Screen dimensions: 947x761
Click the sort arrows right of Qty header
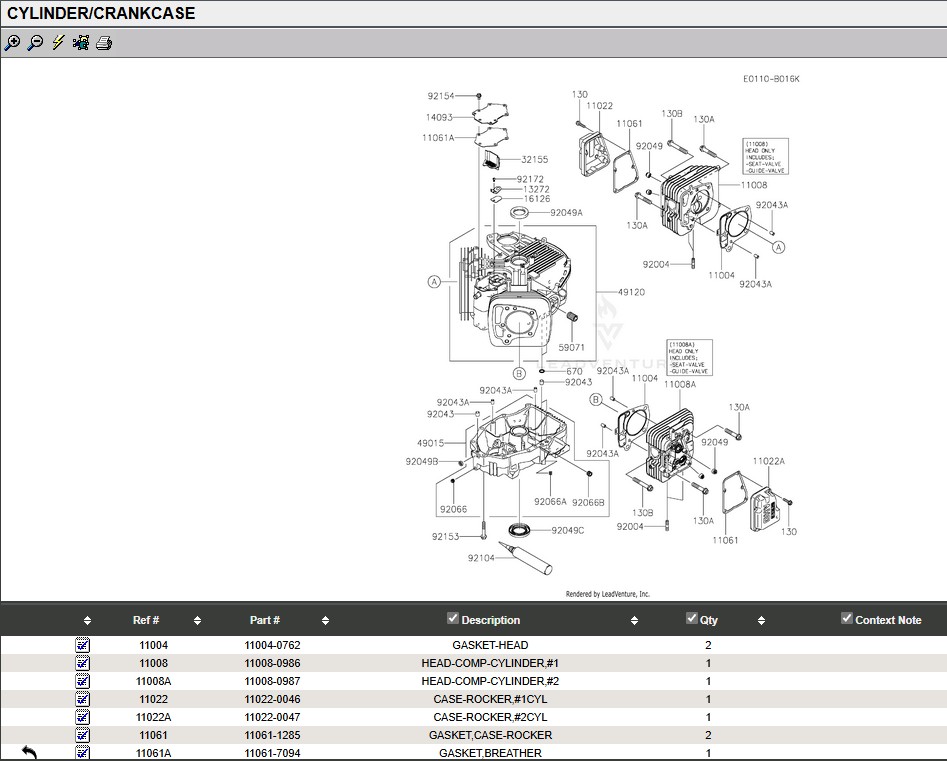click(761, 621)
